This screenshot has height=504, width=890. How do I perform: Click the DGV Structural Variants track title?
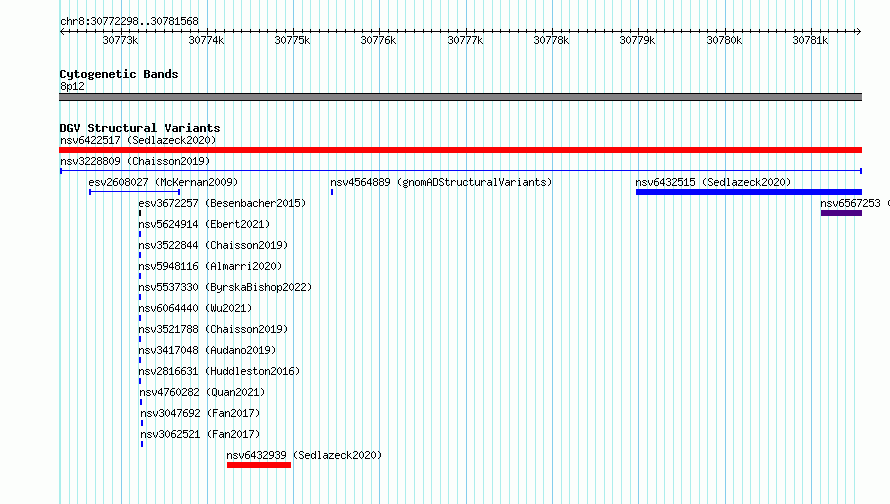coord(140,128)
